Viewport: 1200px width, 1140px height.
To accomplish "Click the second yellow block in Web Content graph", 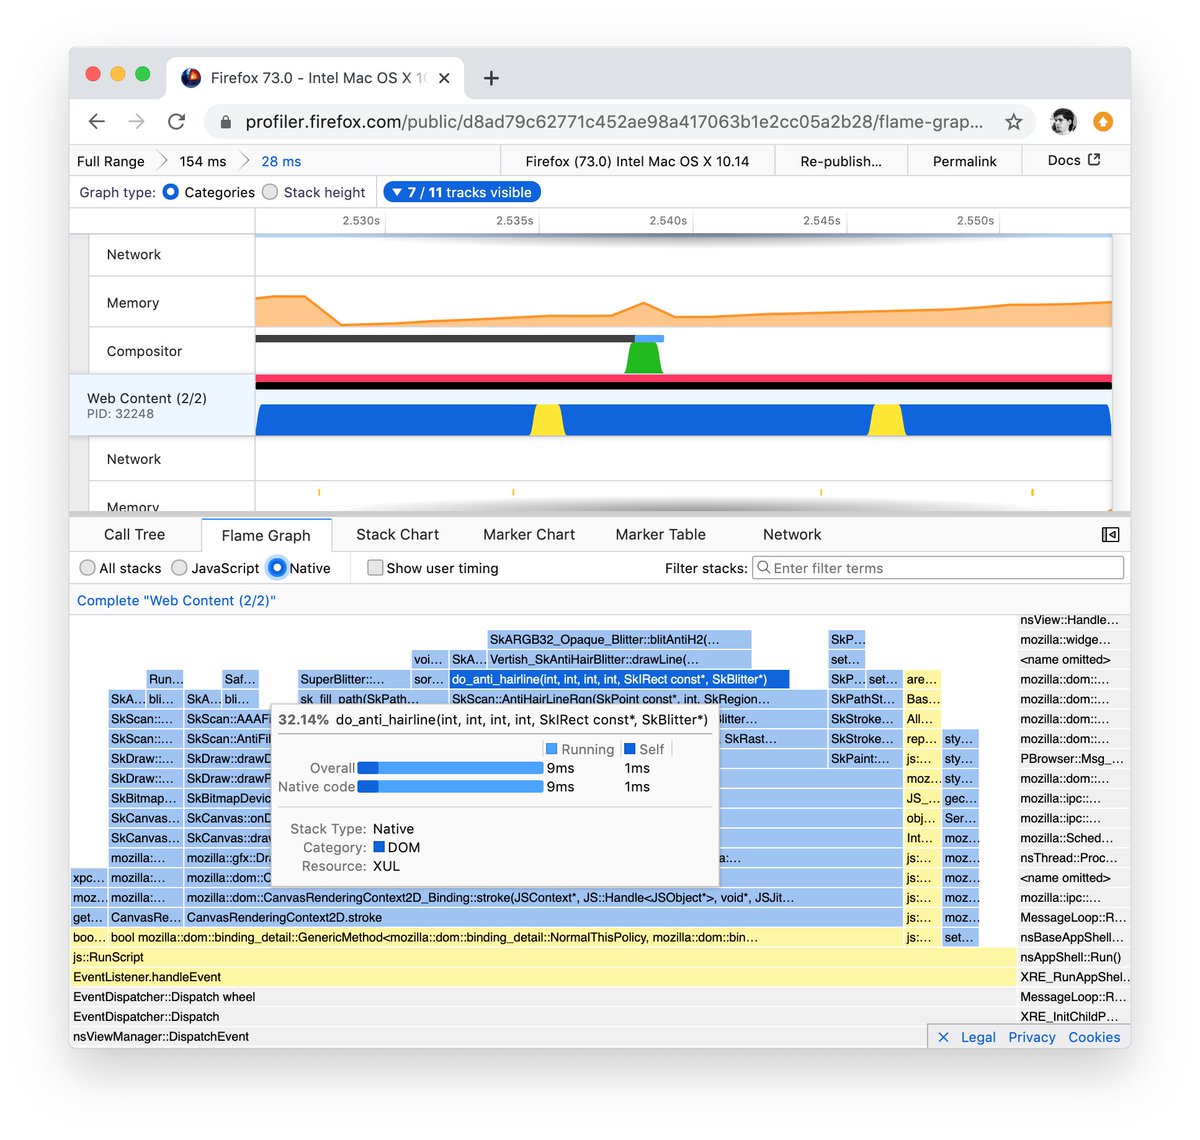I will pyautogui.click(x=887, y=420).
